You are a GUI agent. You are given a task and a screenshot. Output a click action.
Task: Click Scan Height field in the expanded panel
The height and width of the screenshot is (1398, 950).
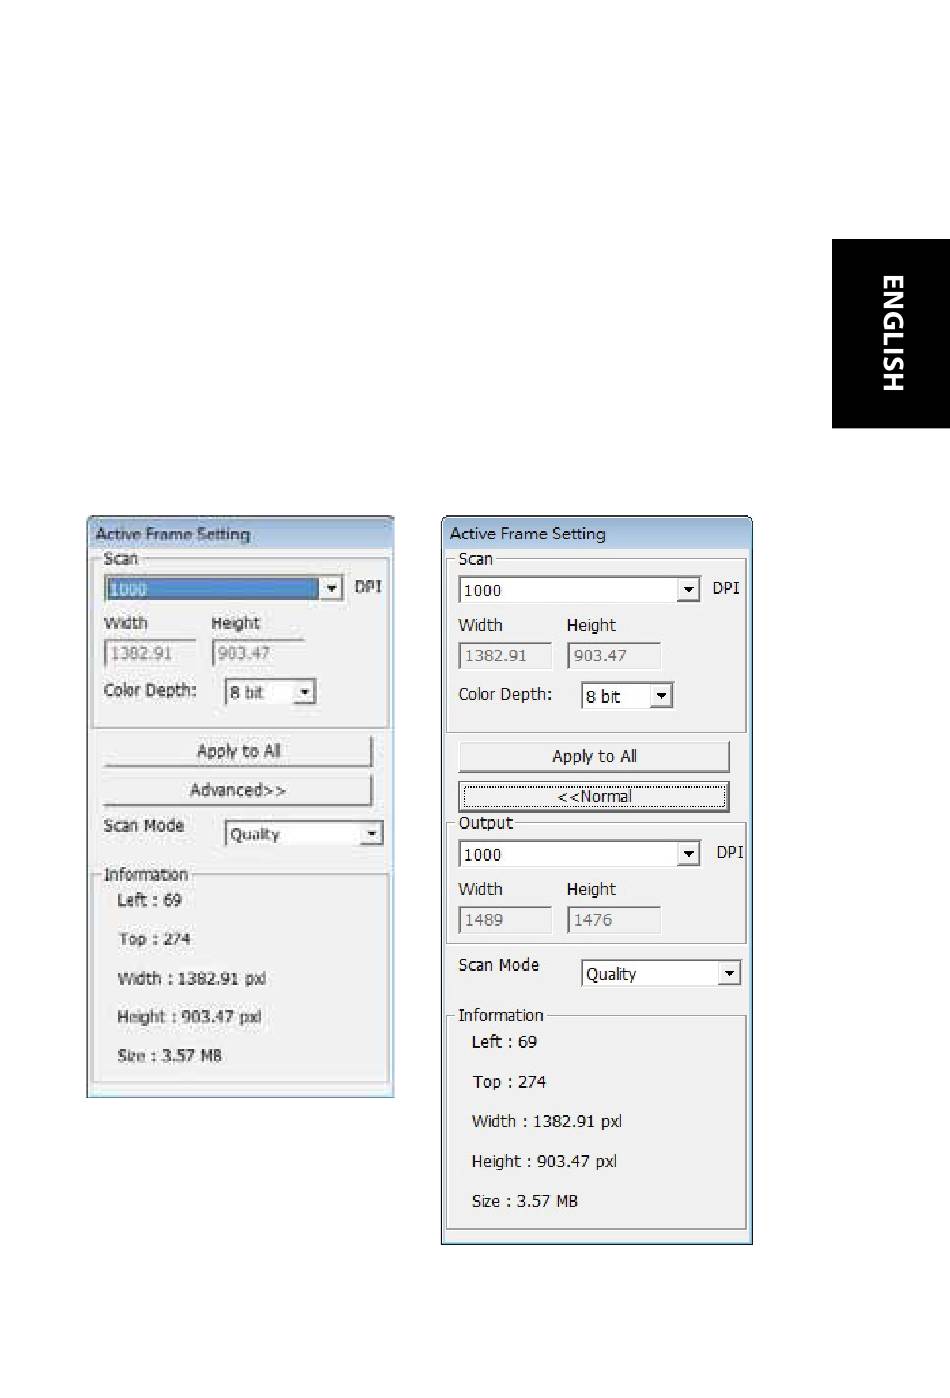tap(613, 656)
